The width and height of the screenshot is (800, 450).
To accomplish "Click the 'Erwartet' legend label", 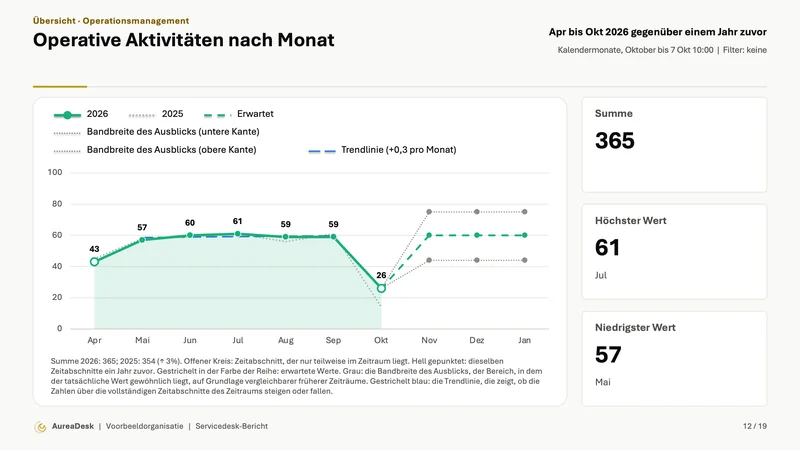I will [255, 114].
